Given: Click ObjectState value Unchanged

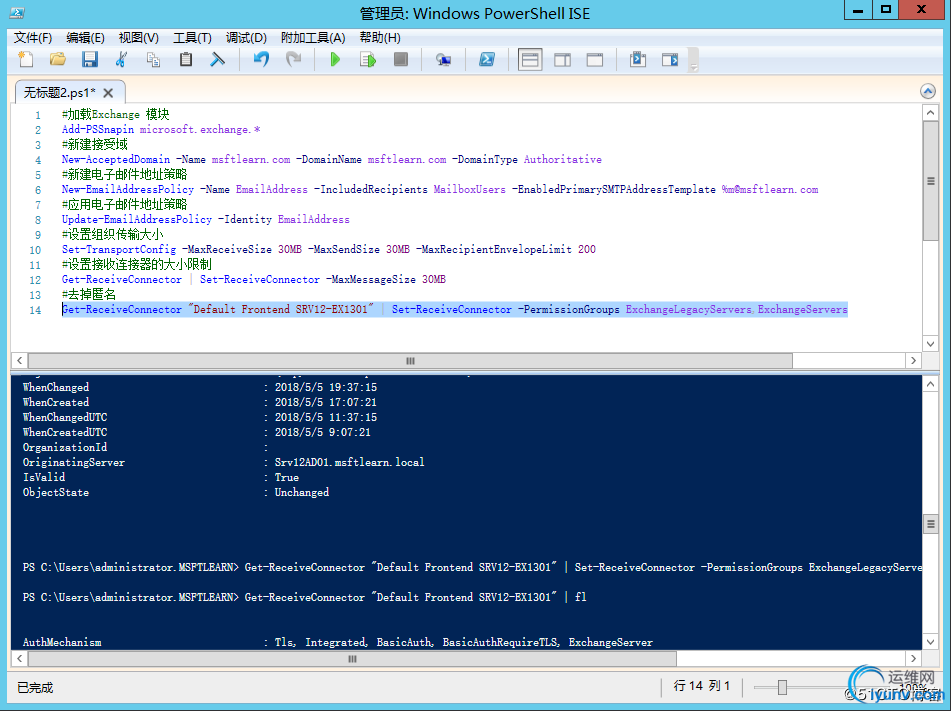Looking at the screenshot, I should pos(301,492).
